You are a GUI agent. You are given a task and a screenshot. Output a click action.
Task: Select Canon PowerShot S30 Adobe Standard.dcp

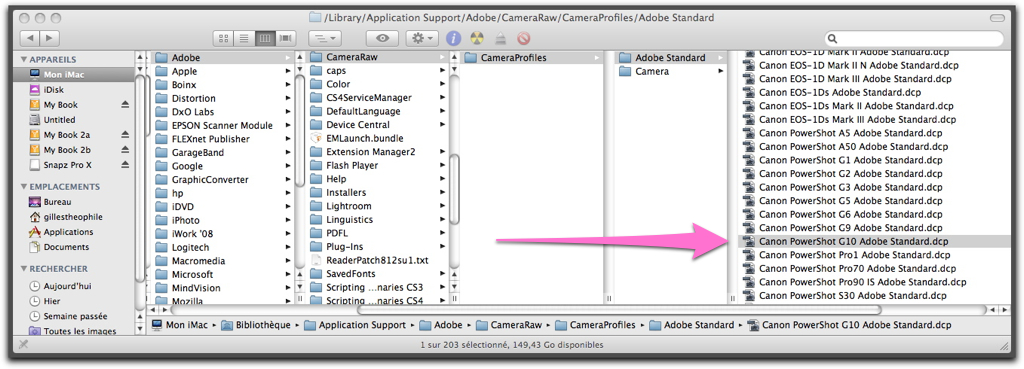(852, 295)
